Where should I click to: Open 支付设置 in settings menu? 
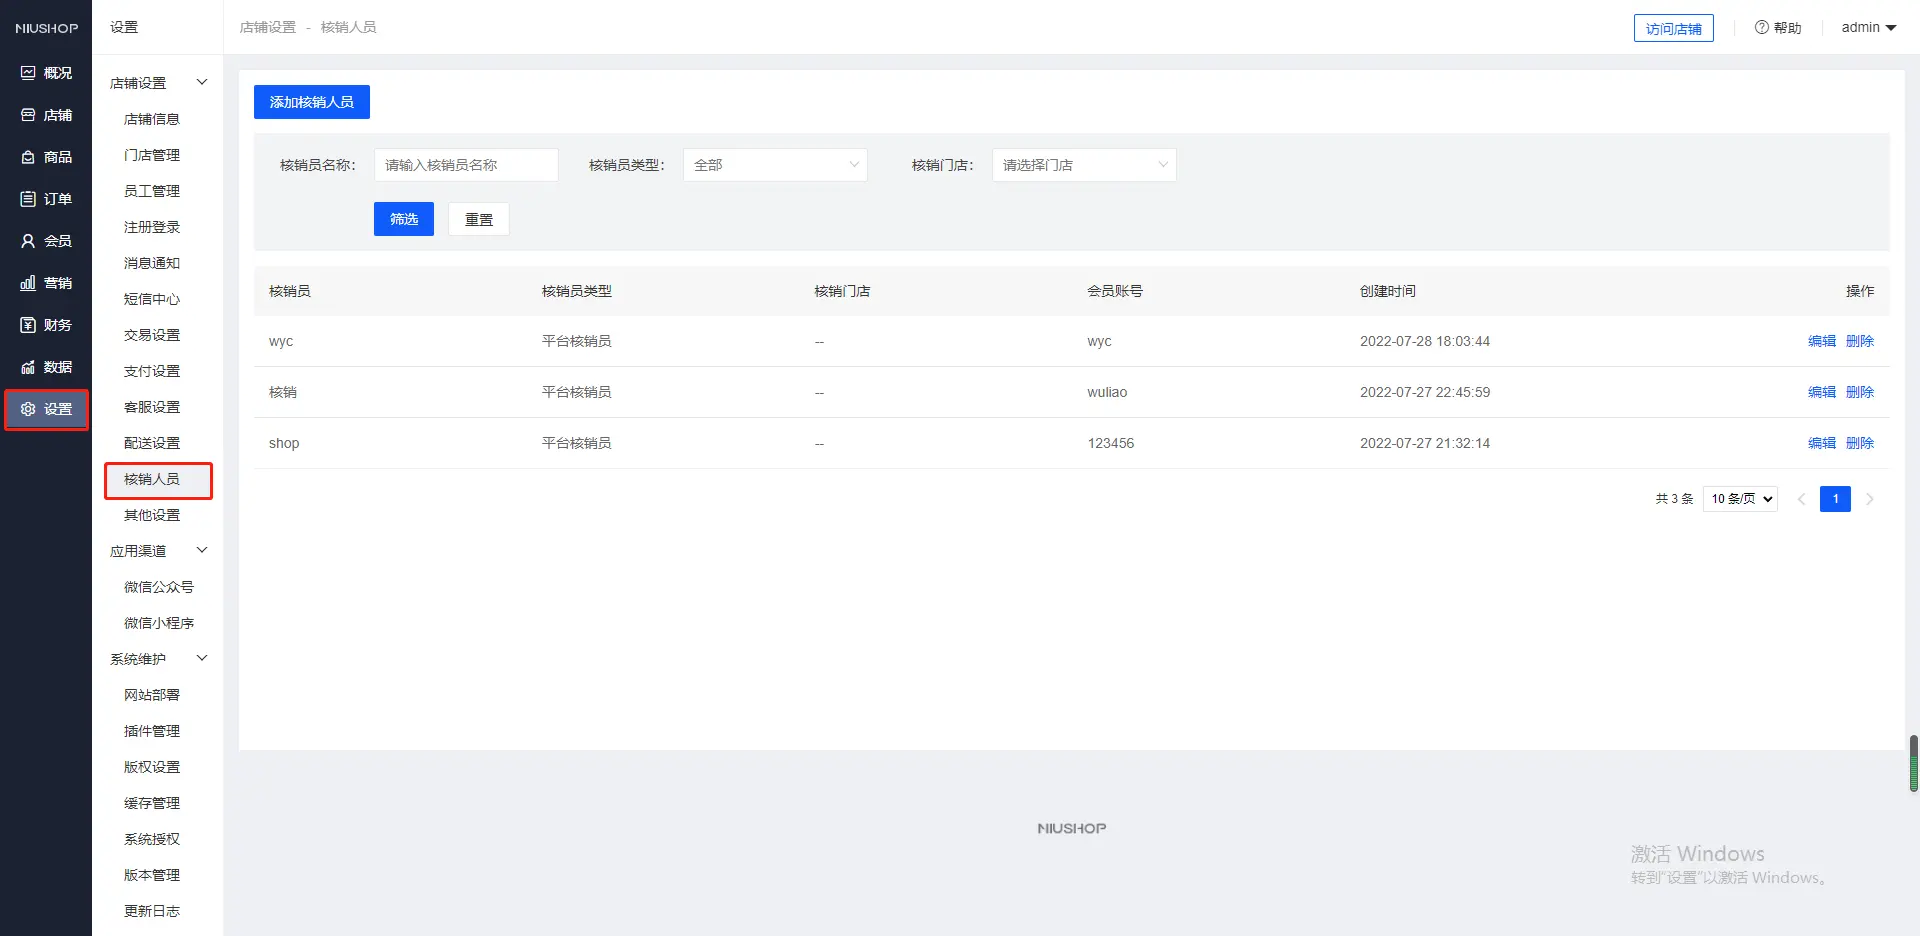click(x=152, y=371)
